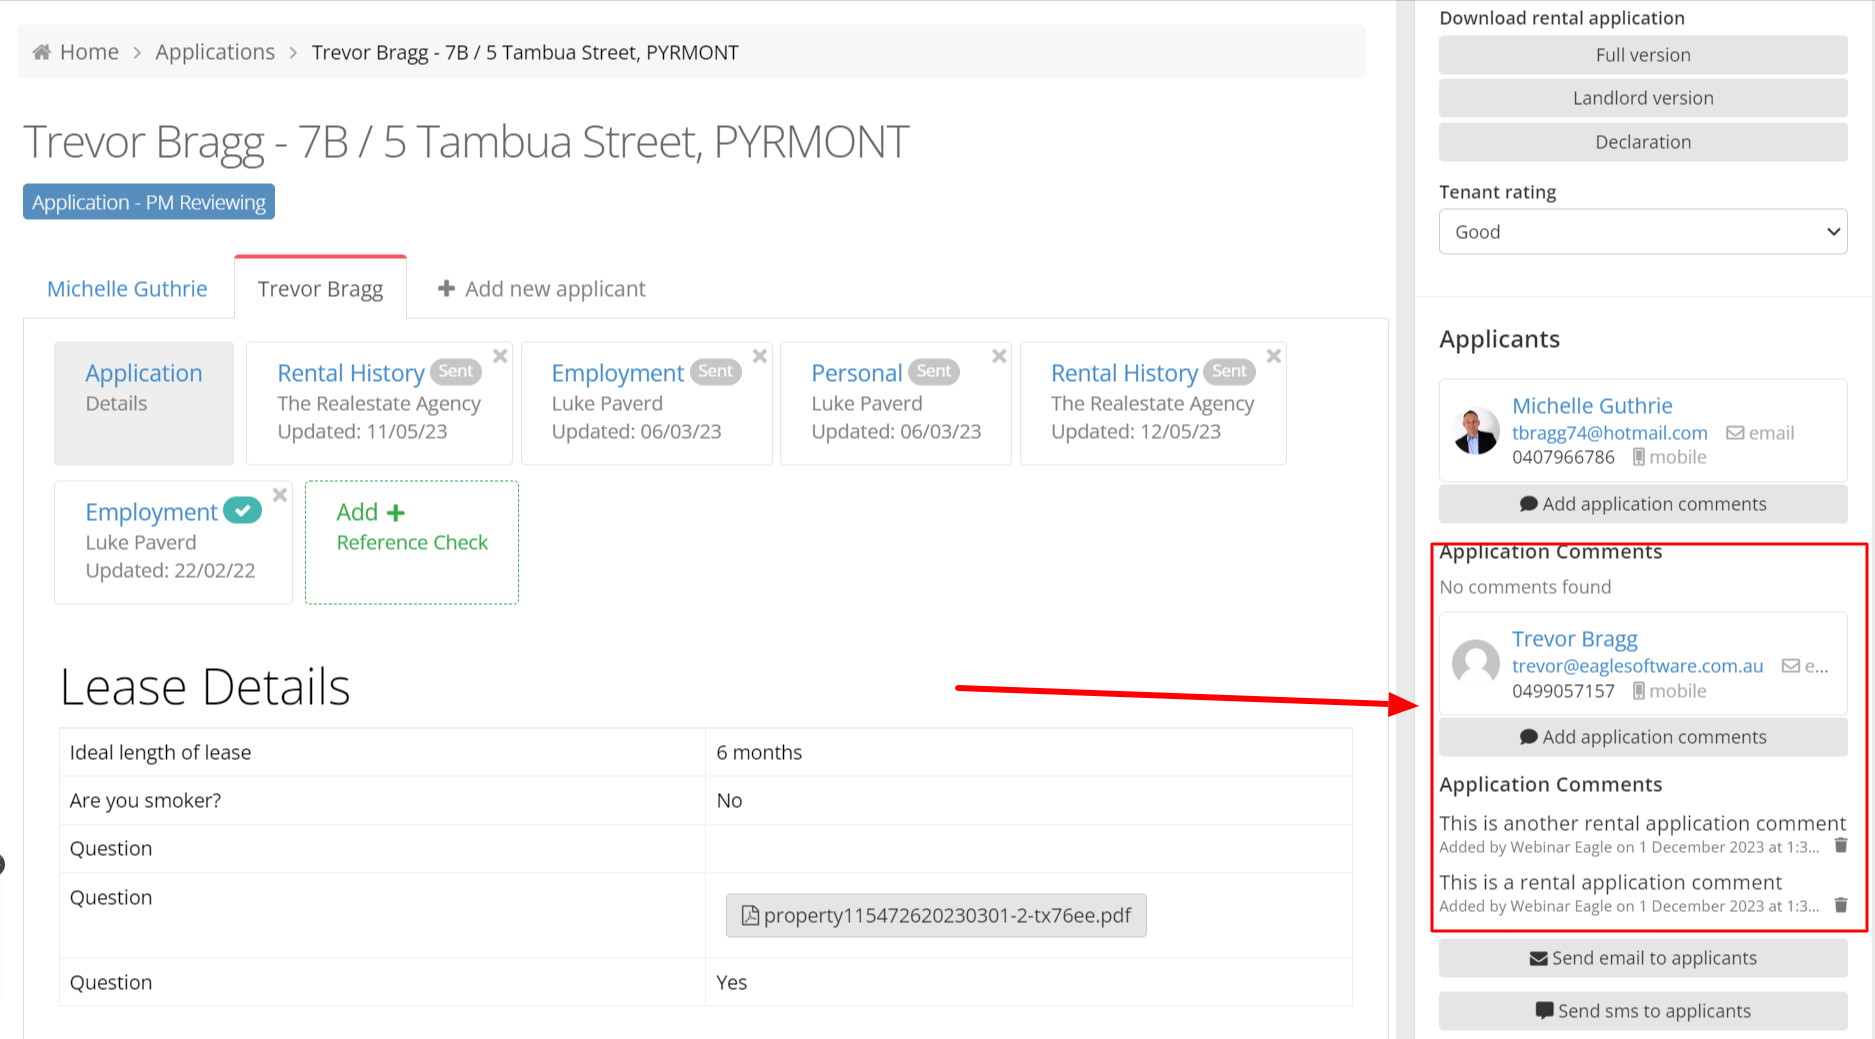Click the Home icon in breadcrumb
This screenshot has height=1039, width=1875.
coord(41,52)
